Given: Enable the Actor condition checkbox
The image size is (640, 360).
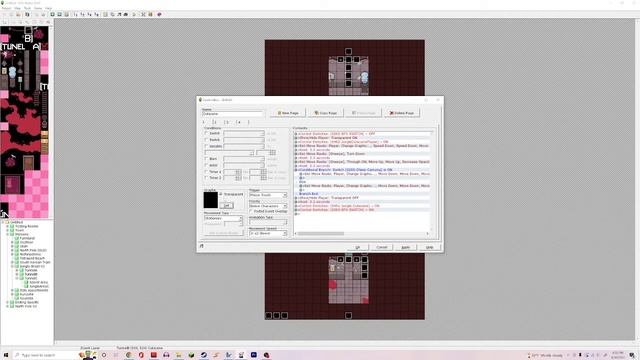Looking at the screenshot, I should tap(206, 165).
